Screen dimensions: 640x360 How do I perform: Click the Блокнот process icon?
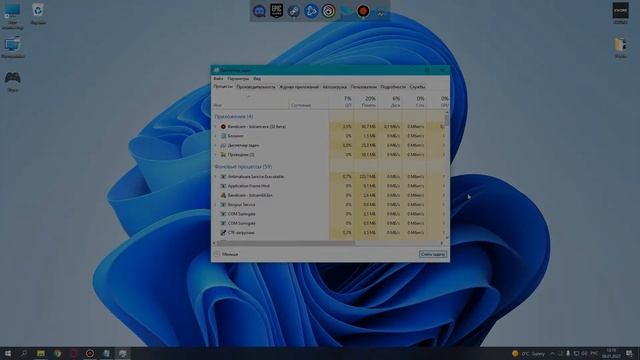pyautogui.click(x=223, y=136)
